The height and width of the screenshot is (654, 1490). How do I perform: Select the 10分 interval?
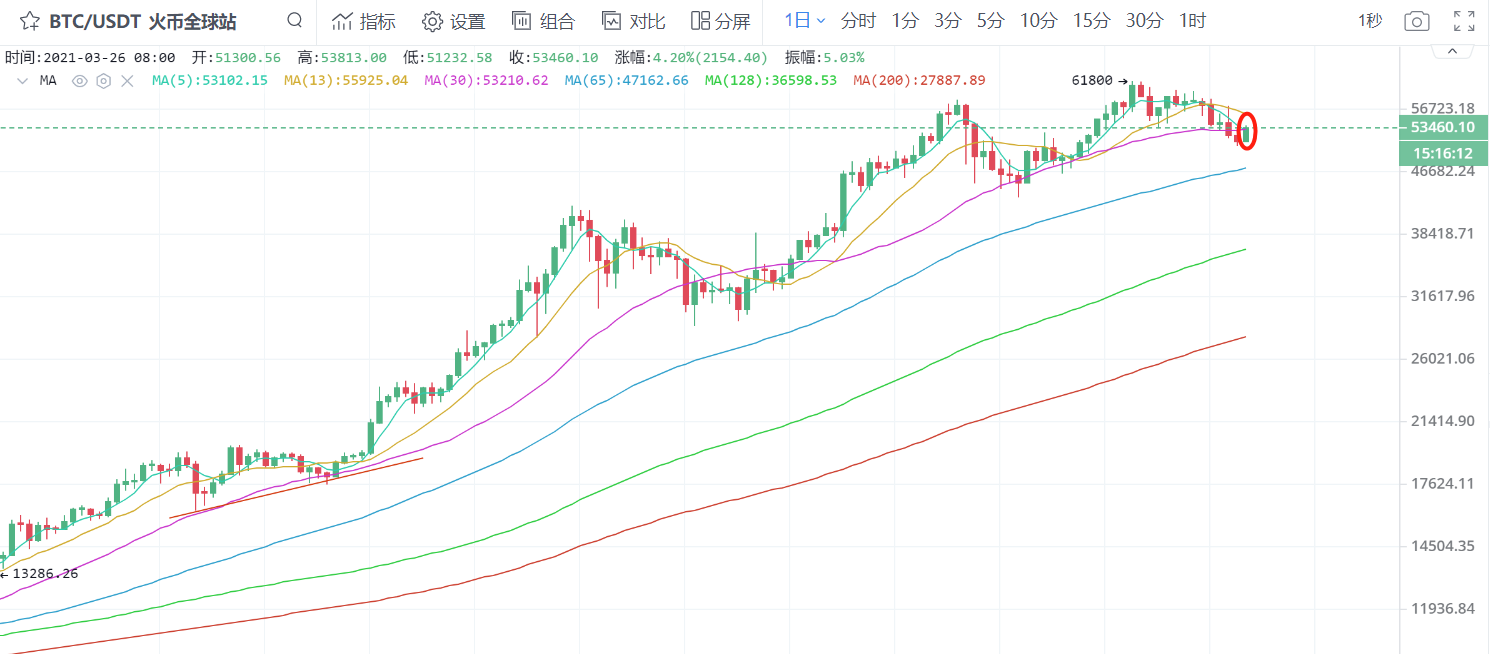pyautogui.click(x=1037, y=21)
